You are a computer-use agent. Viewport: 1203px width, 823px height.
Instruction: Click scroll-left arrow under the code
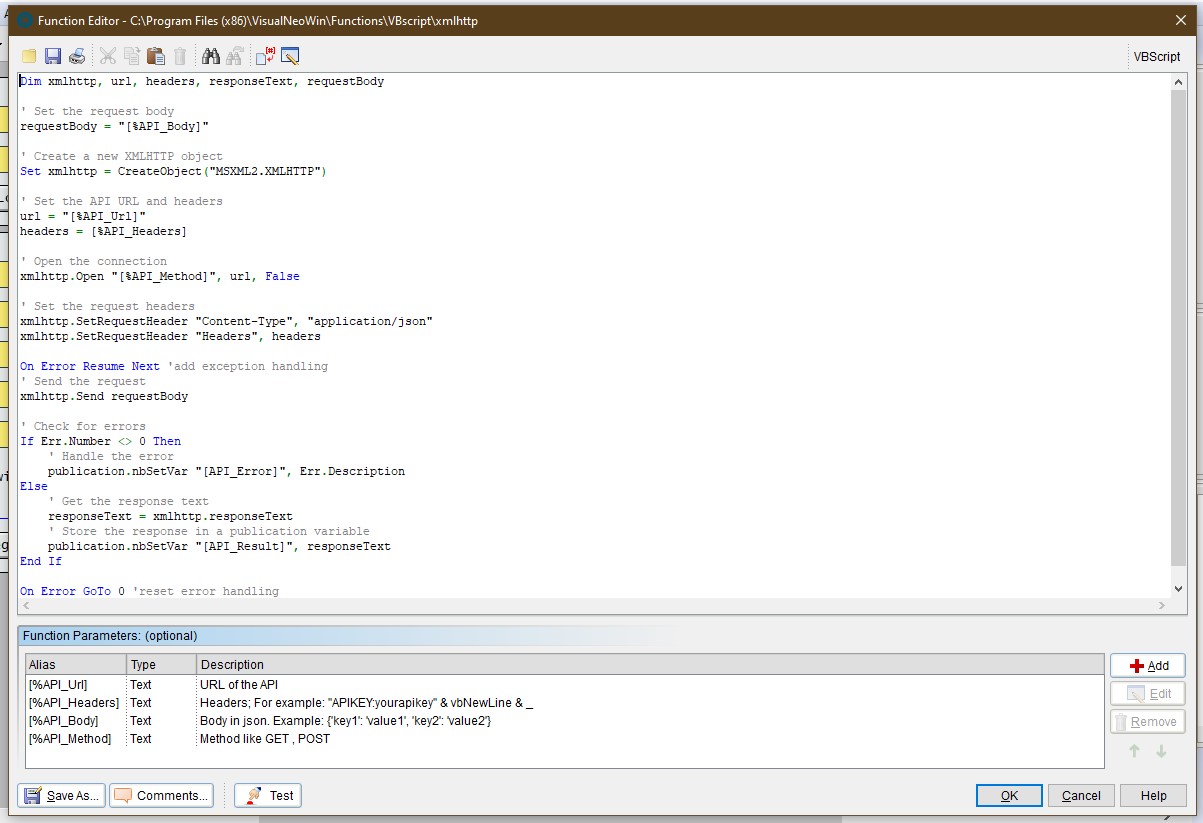26,605
